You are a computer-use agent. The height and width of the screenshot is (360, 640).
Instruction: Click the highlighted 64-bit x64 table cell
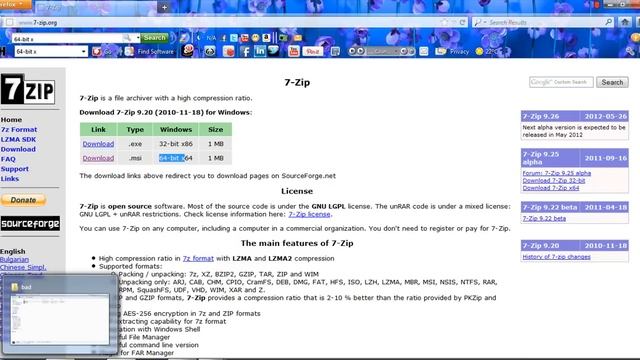coord(176,158)
